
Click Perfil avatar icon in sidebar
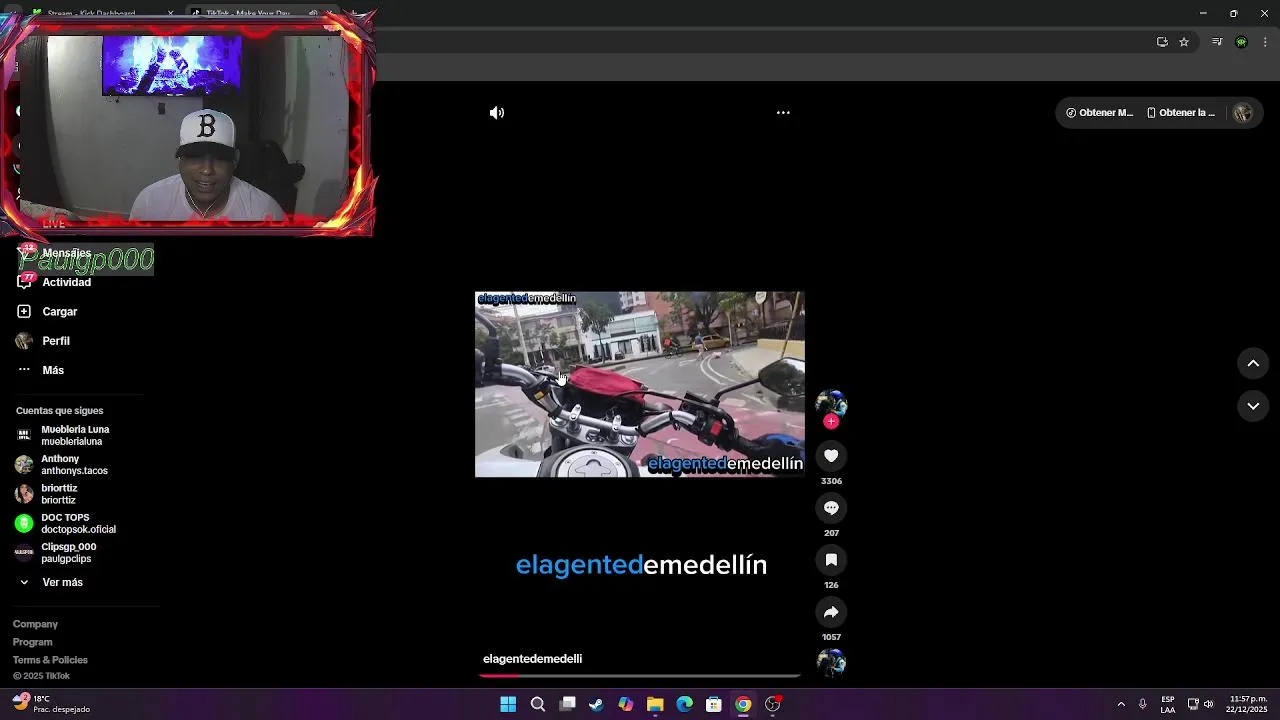pyautogui.click(x=24, y=341)
